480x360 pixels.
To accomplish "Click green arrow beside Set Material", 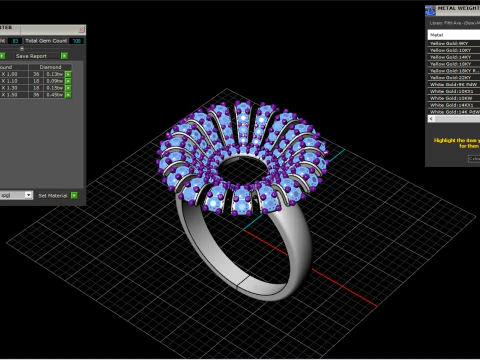I will 74,195.
